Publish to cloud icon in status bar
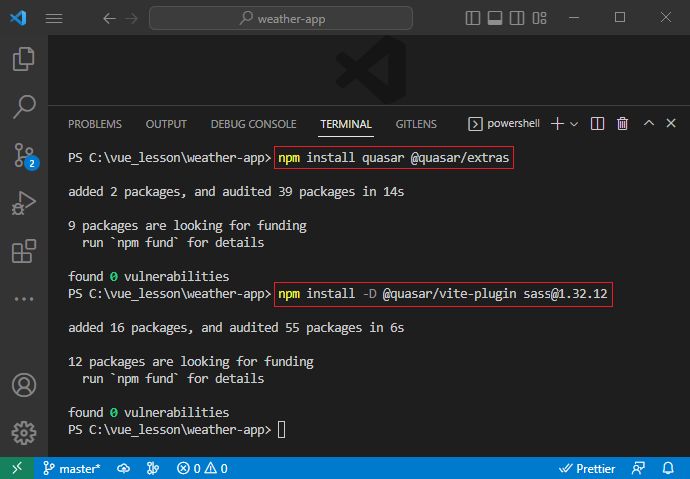Image resolution: width=690 pixels, height=479 pixels. click(123, 468)
